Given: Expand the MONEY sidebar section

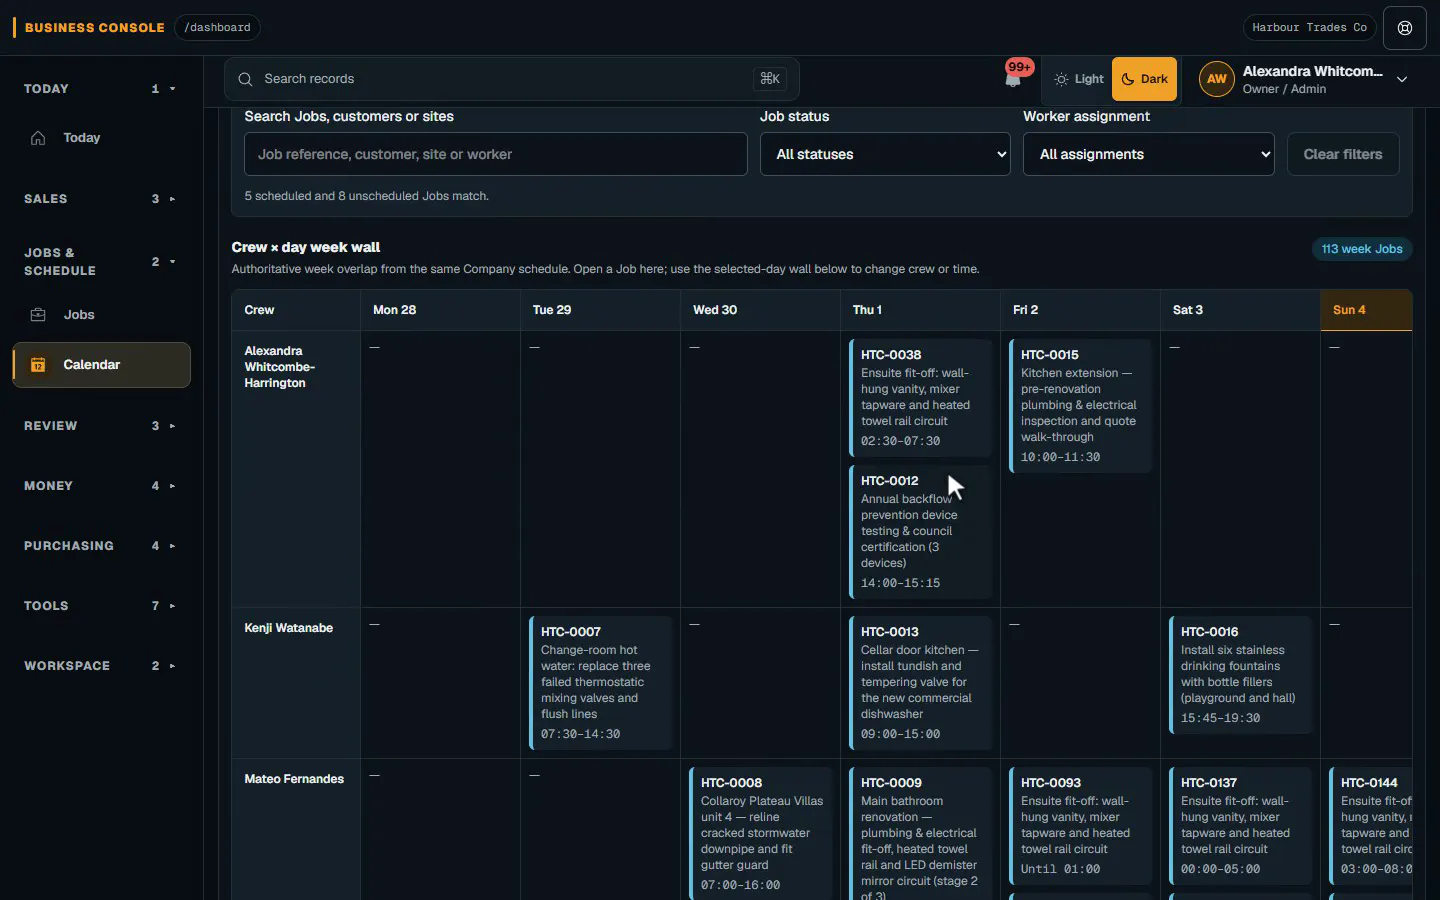Looking at the screenshot, I should pos(100,486).
